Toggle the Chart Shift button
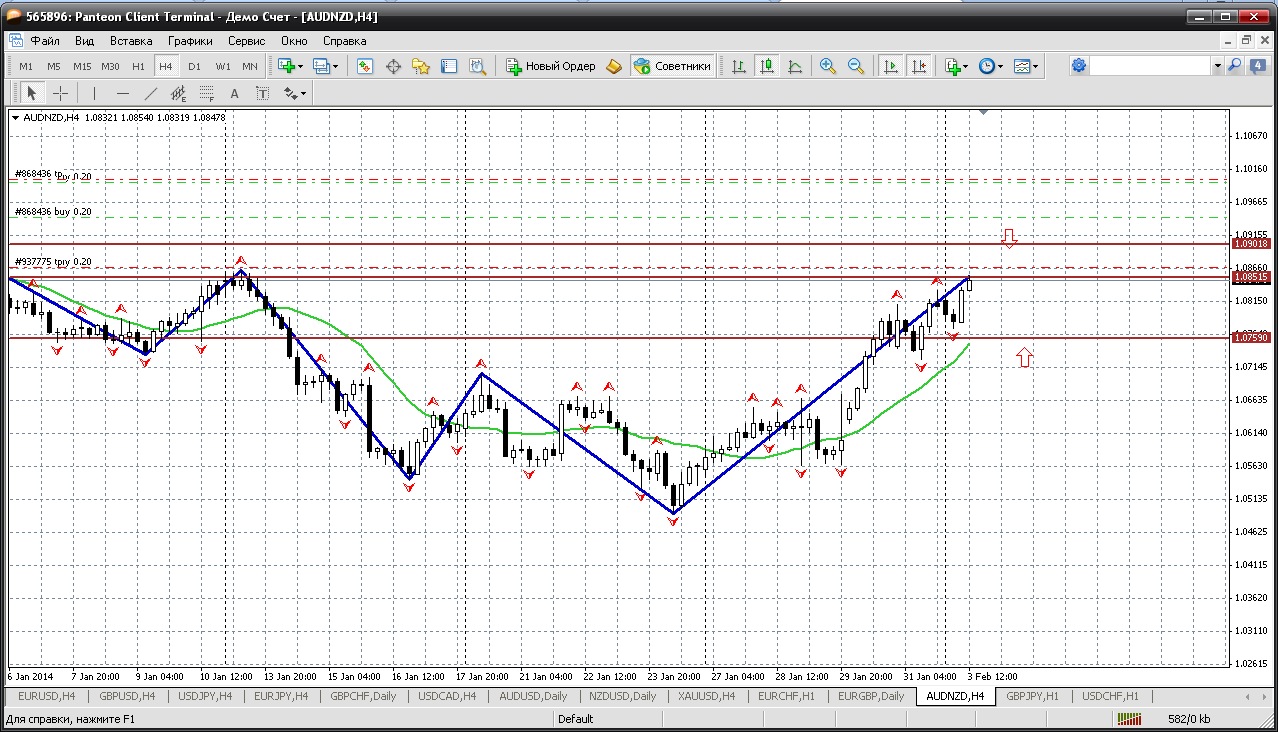This screenshot has width=1278, height=732. 919,66
